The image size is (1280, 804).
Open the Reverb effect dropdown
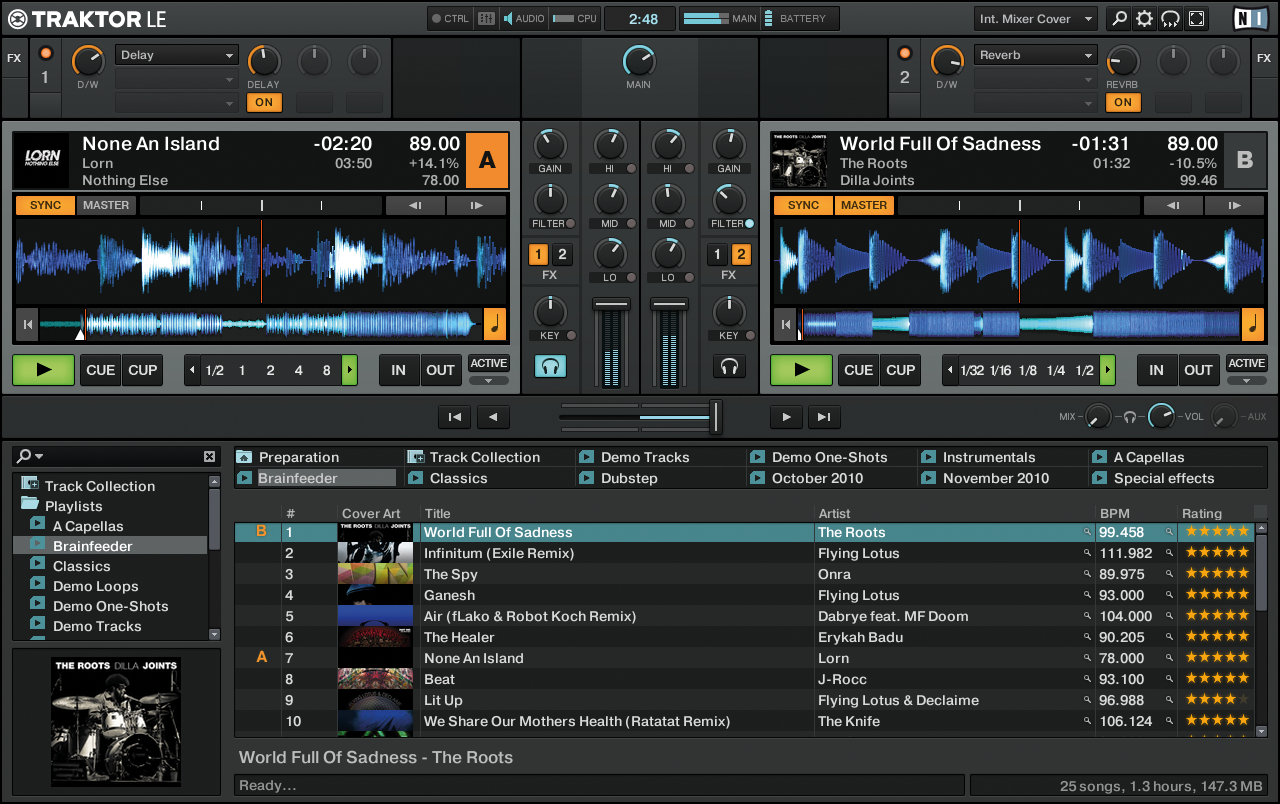(1036, 55)
